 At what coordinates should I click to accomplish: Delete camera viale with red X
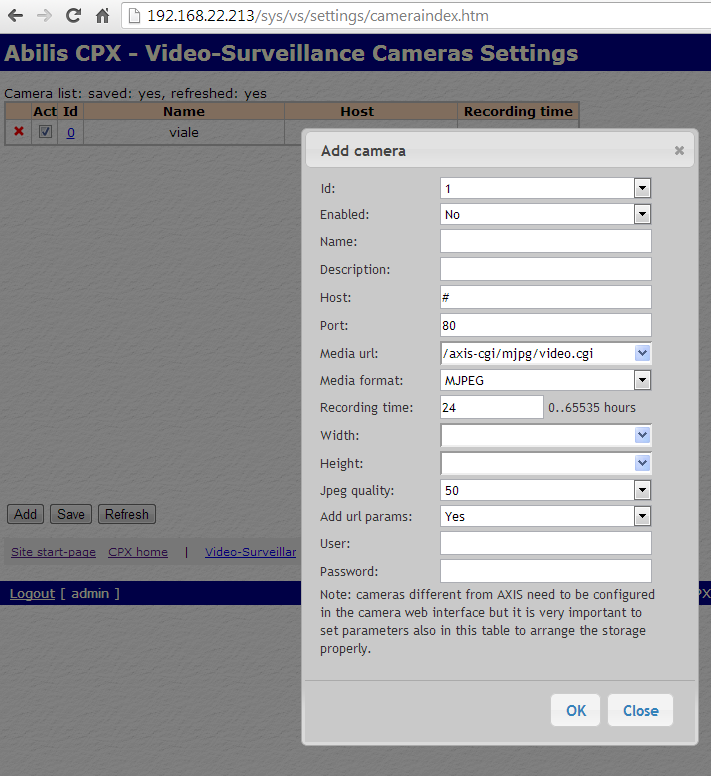(19, 131)
